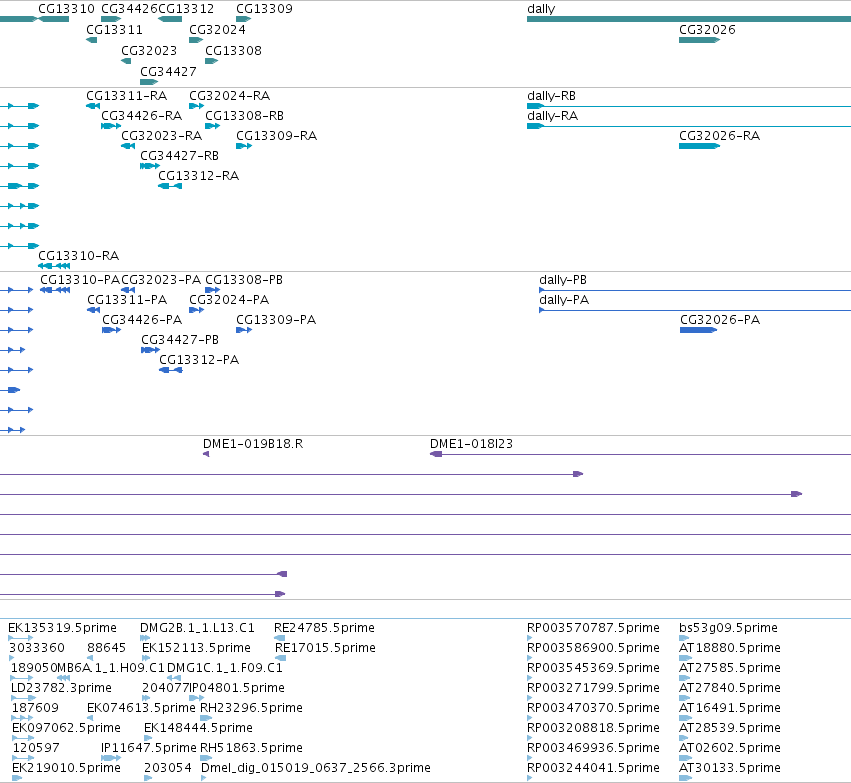The width and height of the screenshot is (851, 783).
Task: Open the RP003244041.5prime EST label
Action: coord(594,768)
